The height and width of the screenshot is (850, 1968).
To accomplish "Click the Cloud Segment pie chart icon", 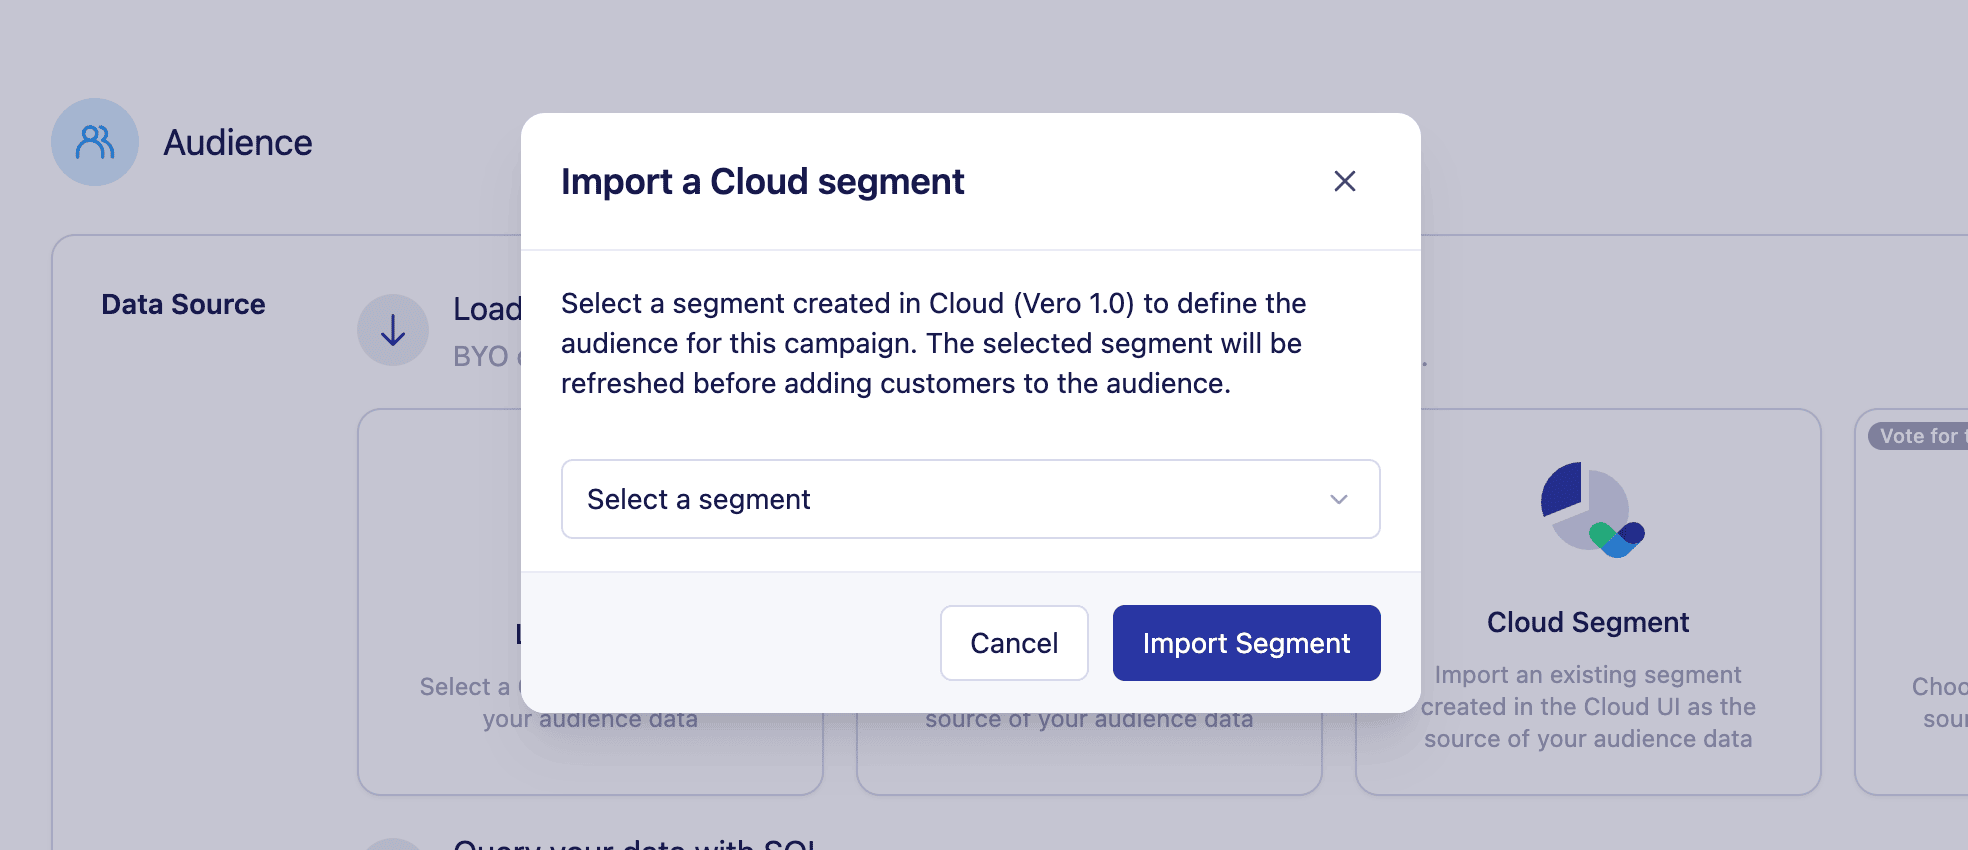I will [1591, 509].
